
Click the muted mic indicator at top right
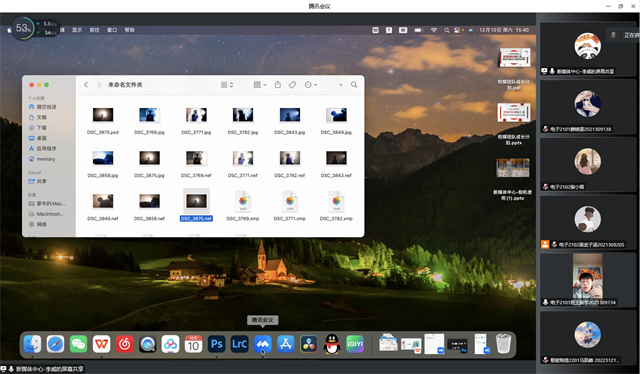[x=613, y=35]
